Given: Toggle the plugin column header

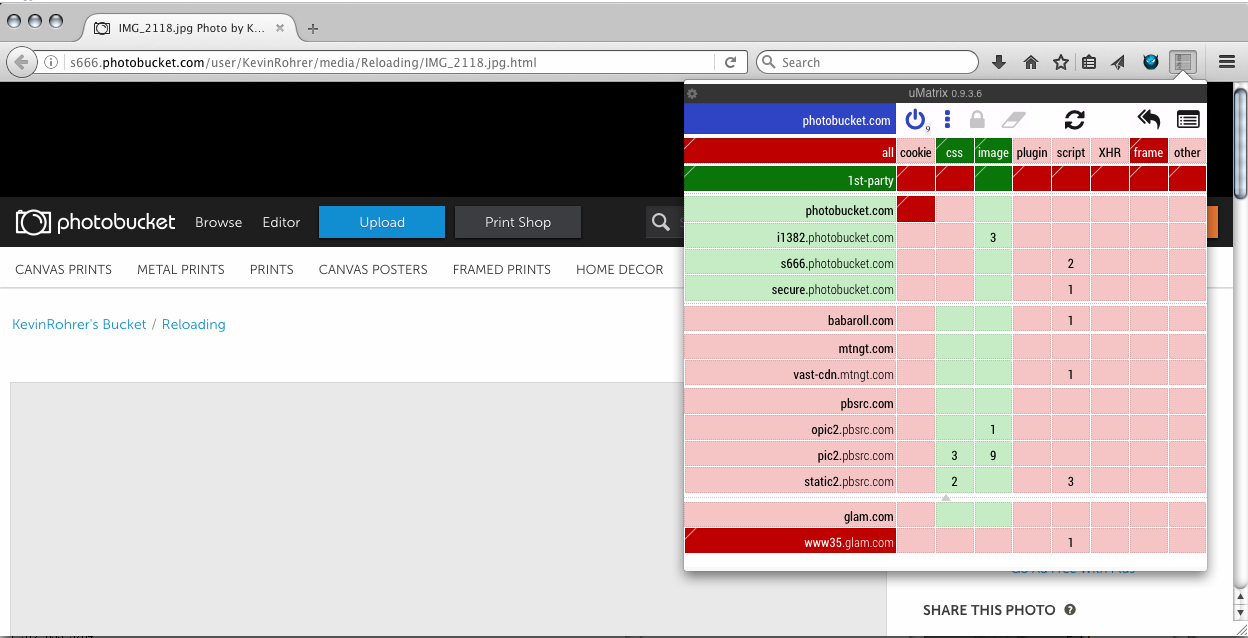Looking at the screenshot, I should coord(1032,152).
